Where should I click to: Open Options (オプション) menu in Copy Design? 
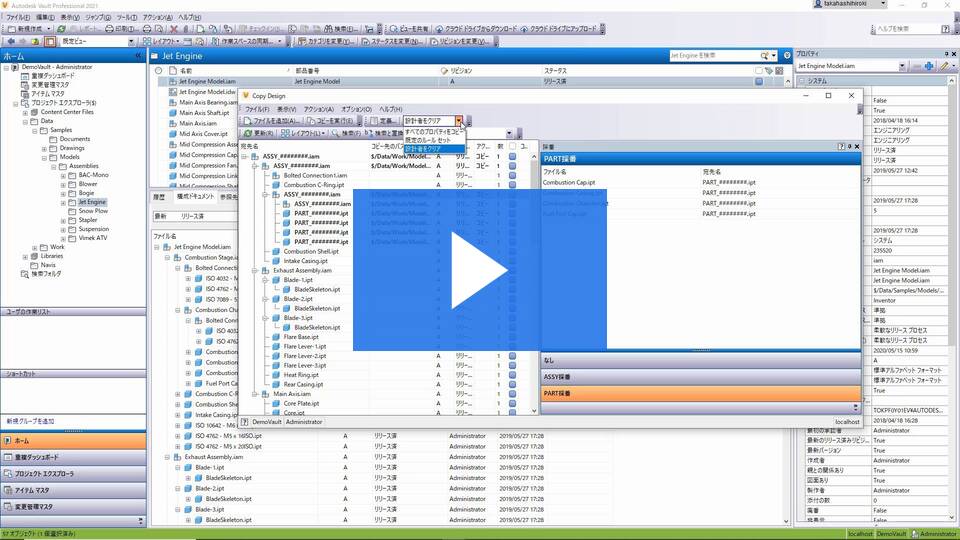356,109
